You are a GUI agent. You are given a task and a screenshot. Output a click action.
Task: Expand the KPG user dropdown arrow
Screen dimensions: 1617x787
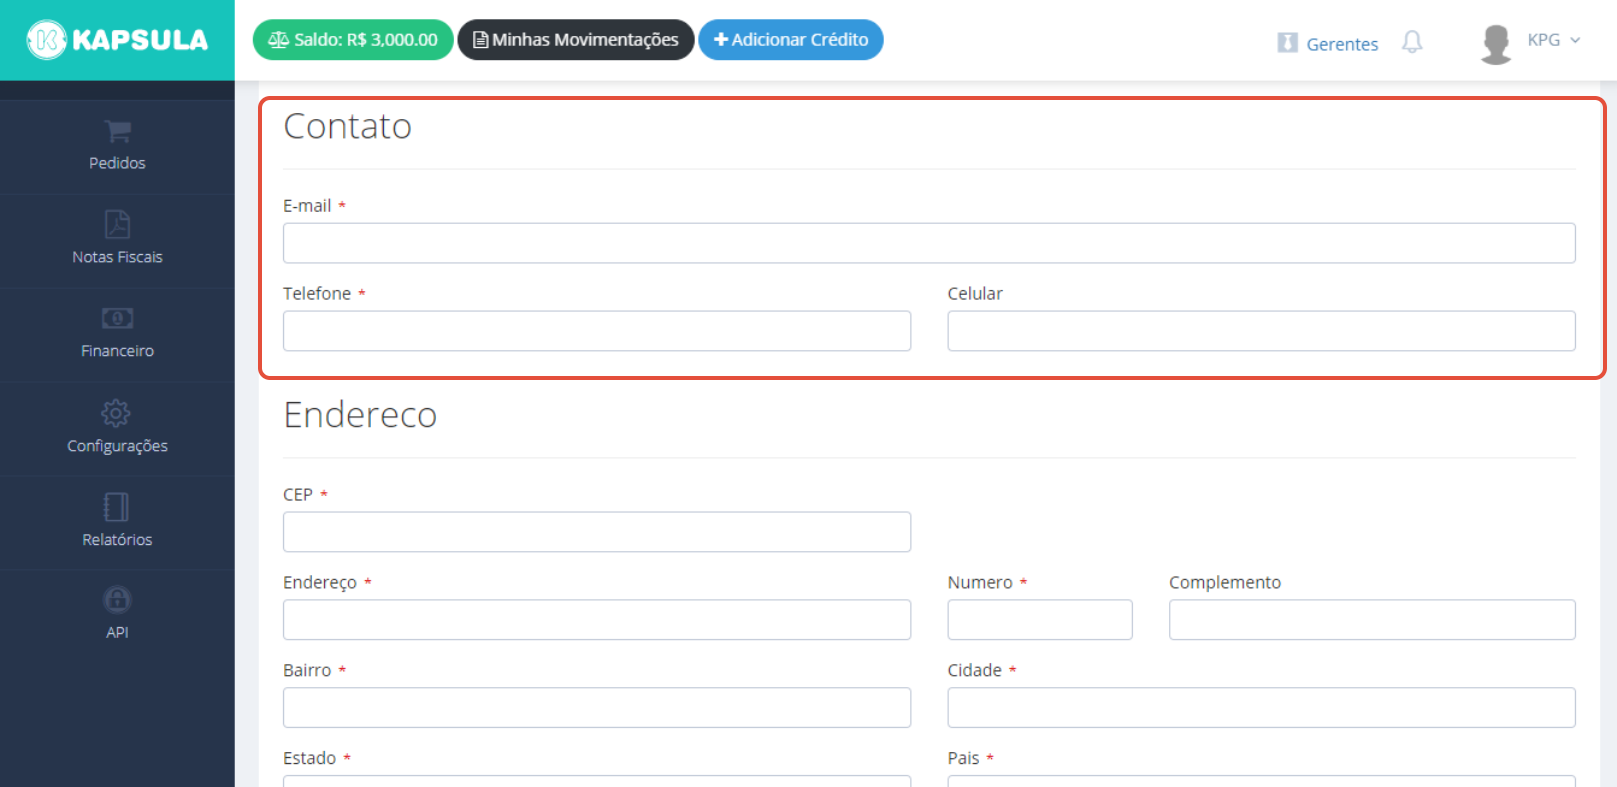[1575, 40]
